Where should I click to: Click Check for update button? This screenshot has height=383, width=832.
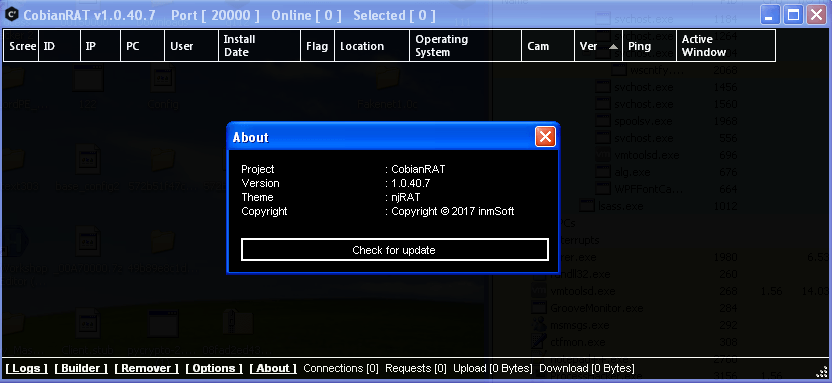click(394, 250)
